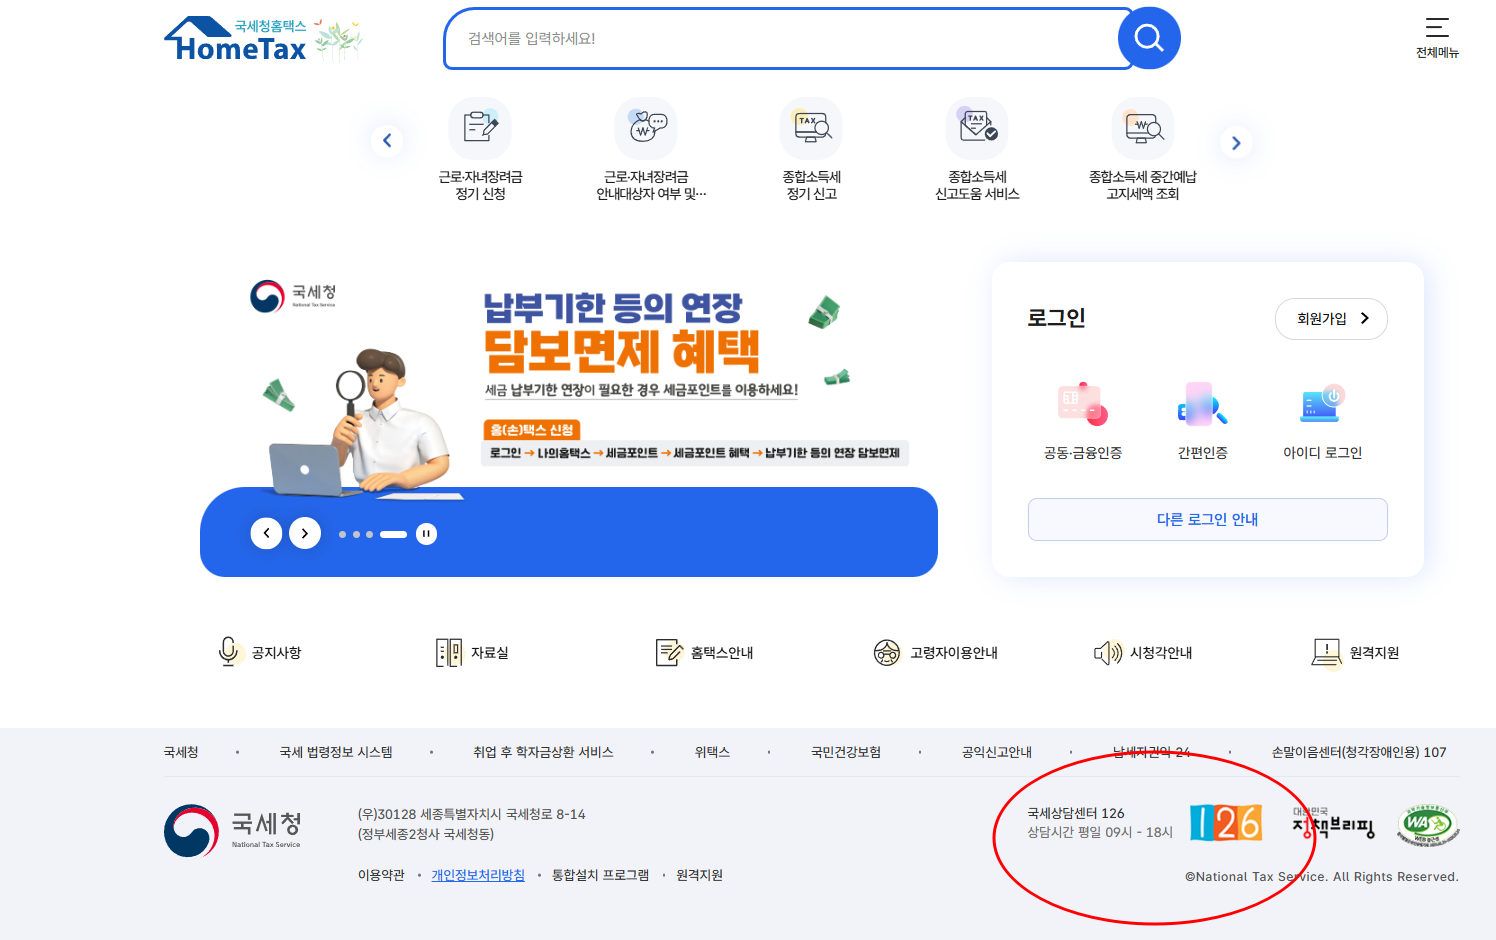Open 국세청 footer link
The width and height of the screenshot is (1496, 940).
(181, 752)
